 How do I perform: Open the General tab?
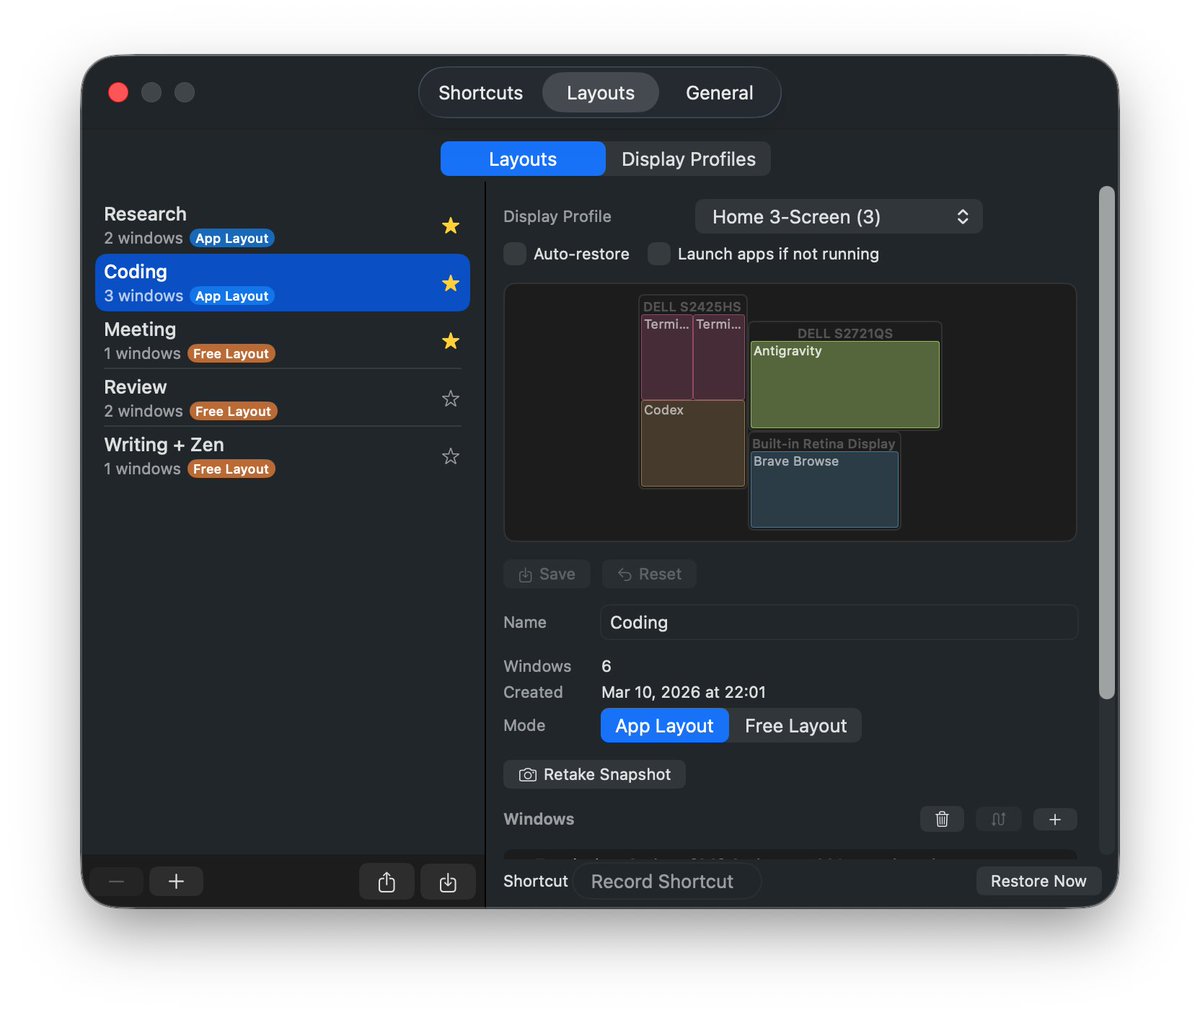[x=720, y=93]
